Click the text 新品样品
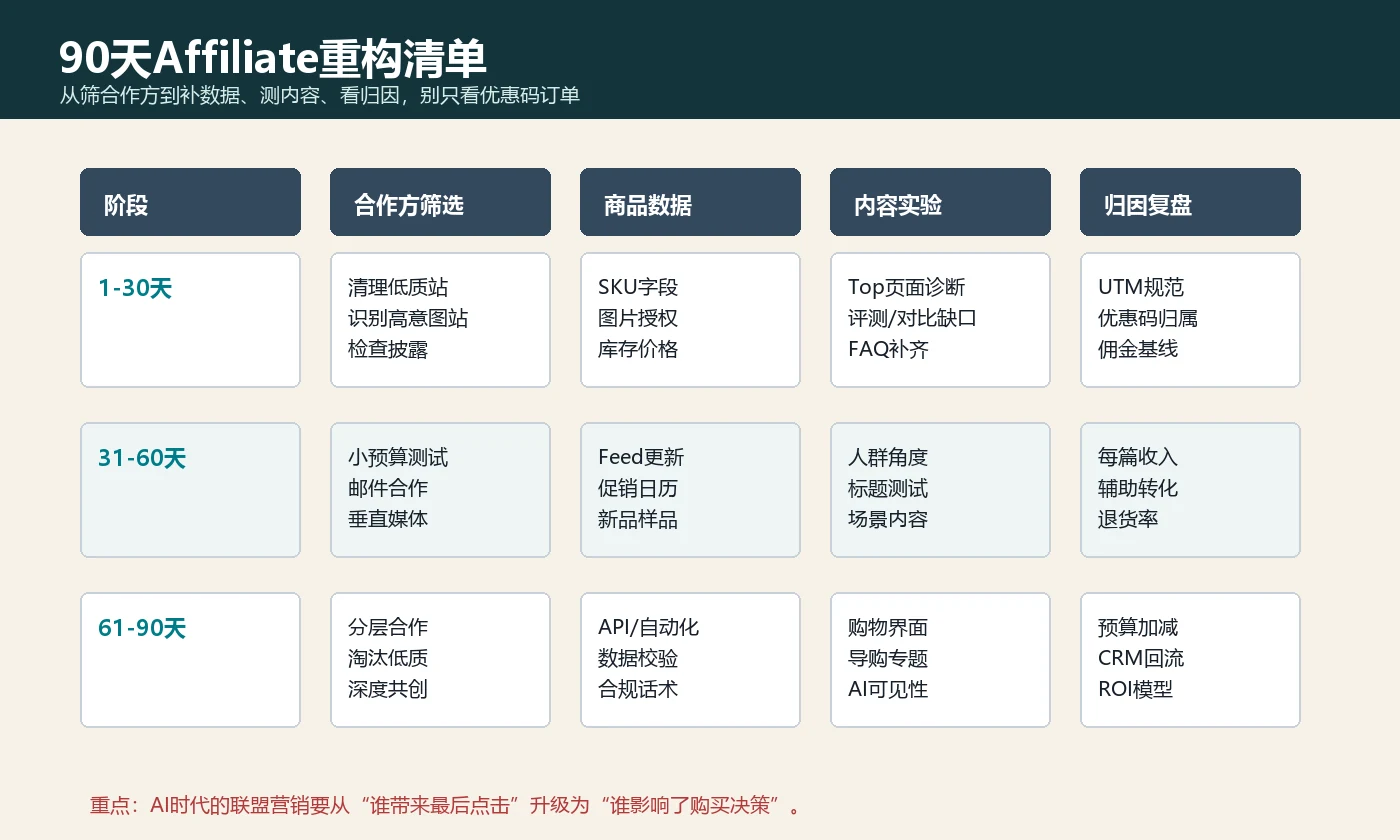This screenshot has height=840, width=1400. (x=638, y=519)
